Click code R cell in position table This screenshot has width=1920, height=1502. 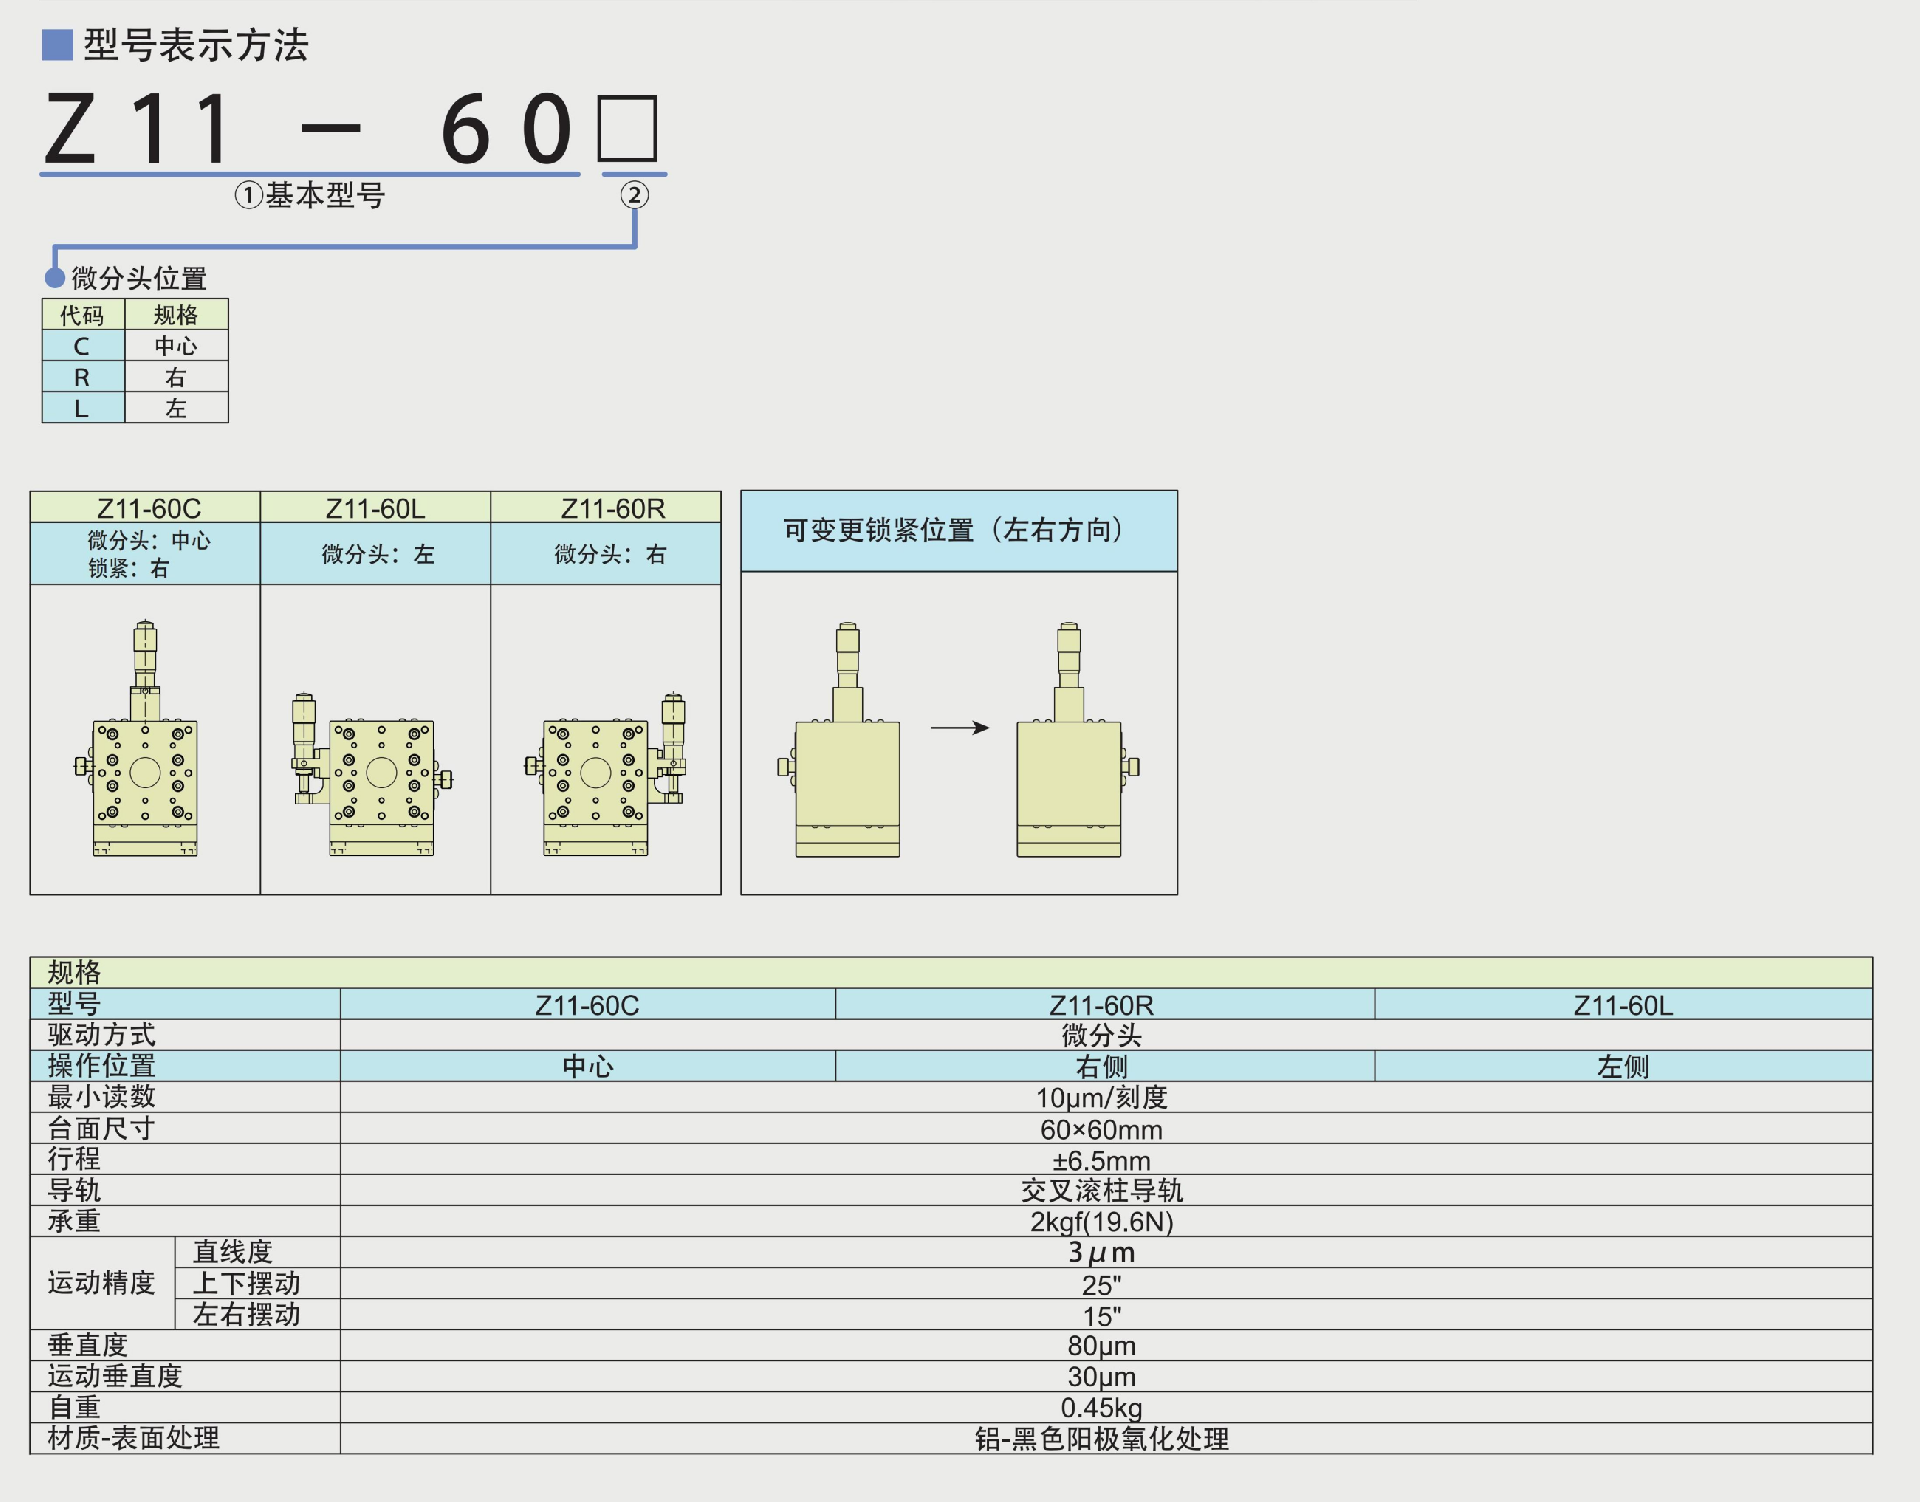click(82, 377)
